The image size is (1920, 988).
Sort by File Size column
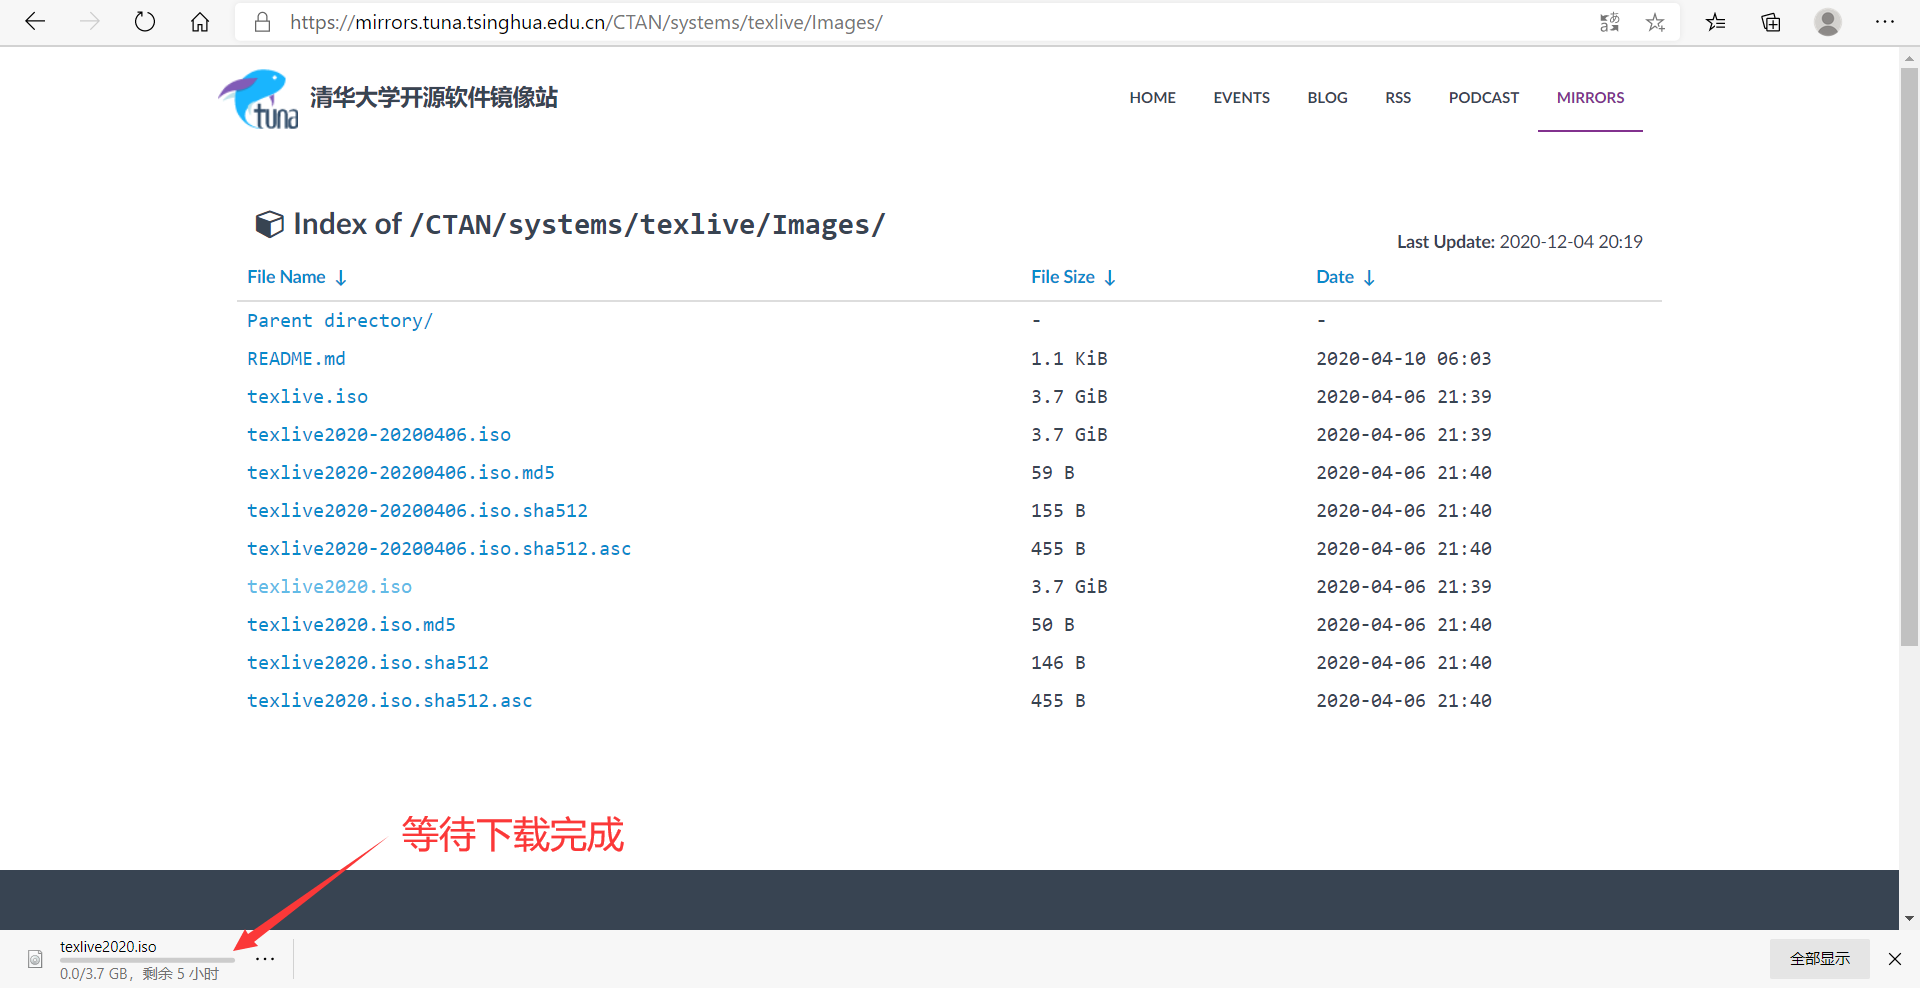coord(1073,277)
